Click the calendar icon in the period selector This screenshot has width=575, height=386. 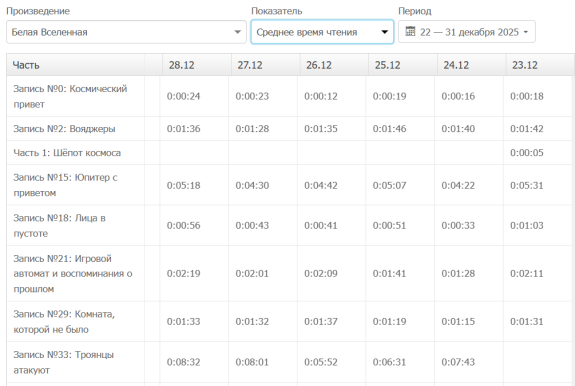click(x=410, y=32)
